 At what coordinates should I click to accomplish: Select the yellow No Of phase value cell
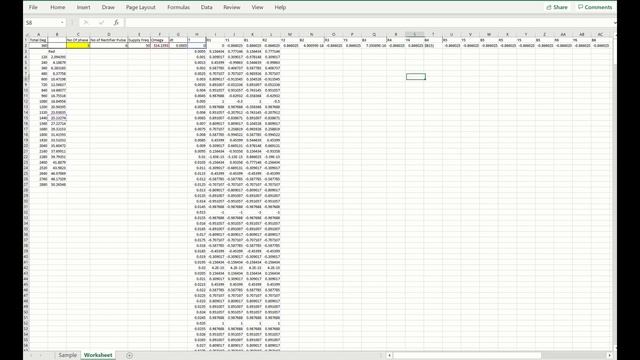[x=78, y=46]
